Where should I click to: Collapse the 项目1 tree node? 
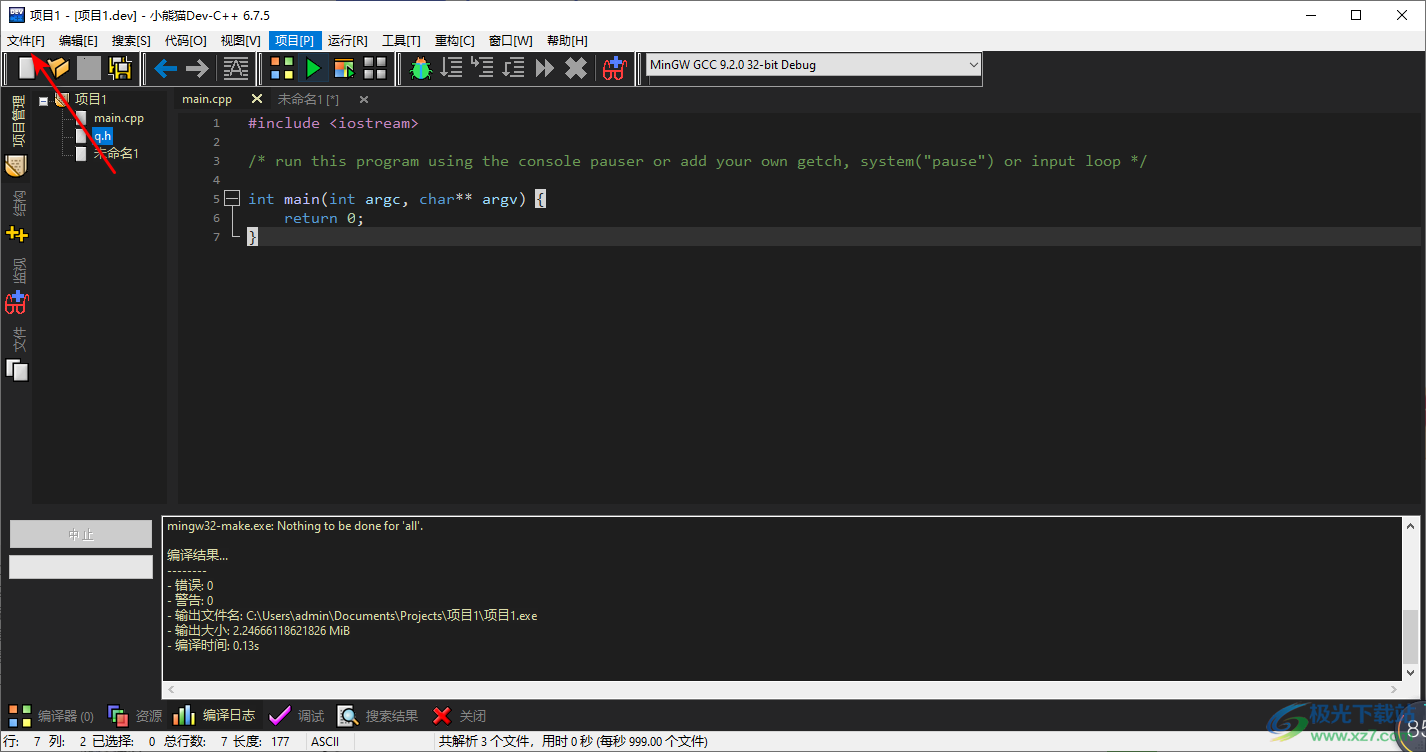(x=43, y=100)
